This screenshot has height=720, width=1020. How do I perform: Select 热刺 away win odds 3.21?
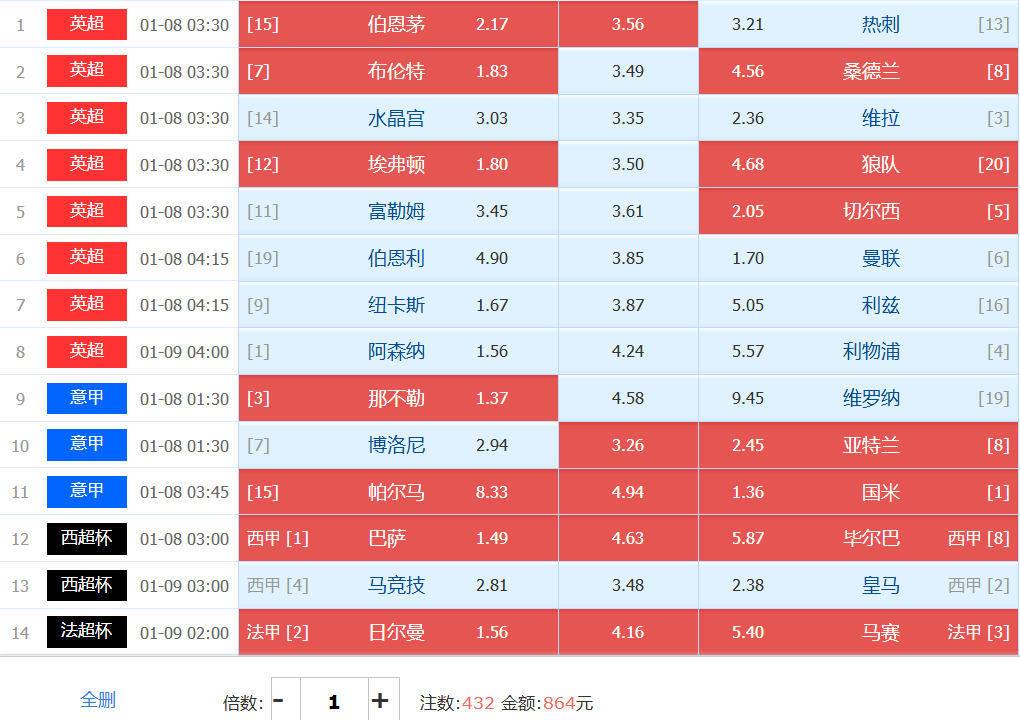858,24
